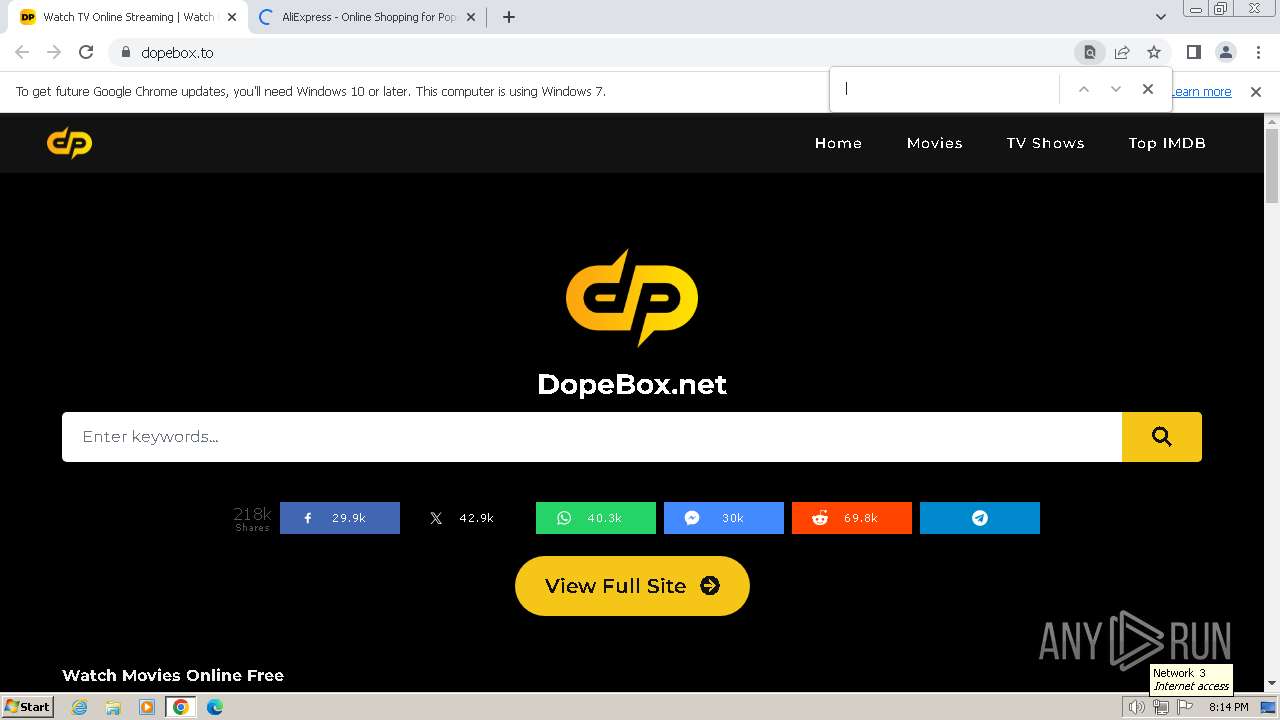Click the taskbar clock 8:14 PM
Image resolution: width=1280 pixels, height=720 pixels.
[1228, 707]
